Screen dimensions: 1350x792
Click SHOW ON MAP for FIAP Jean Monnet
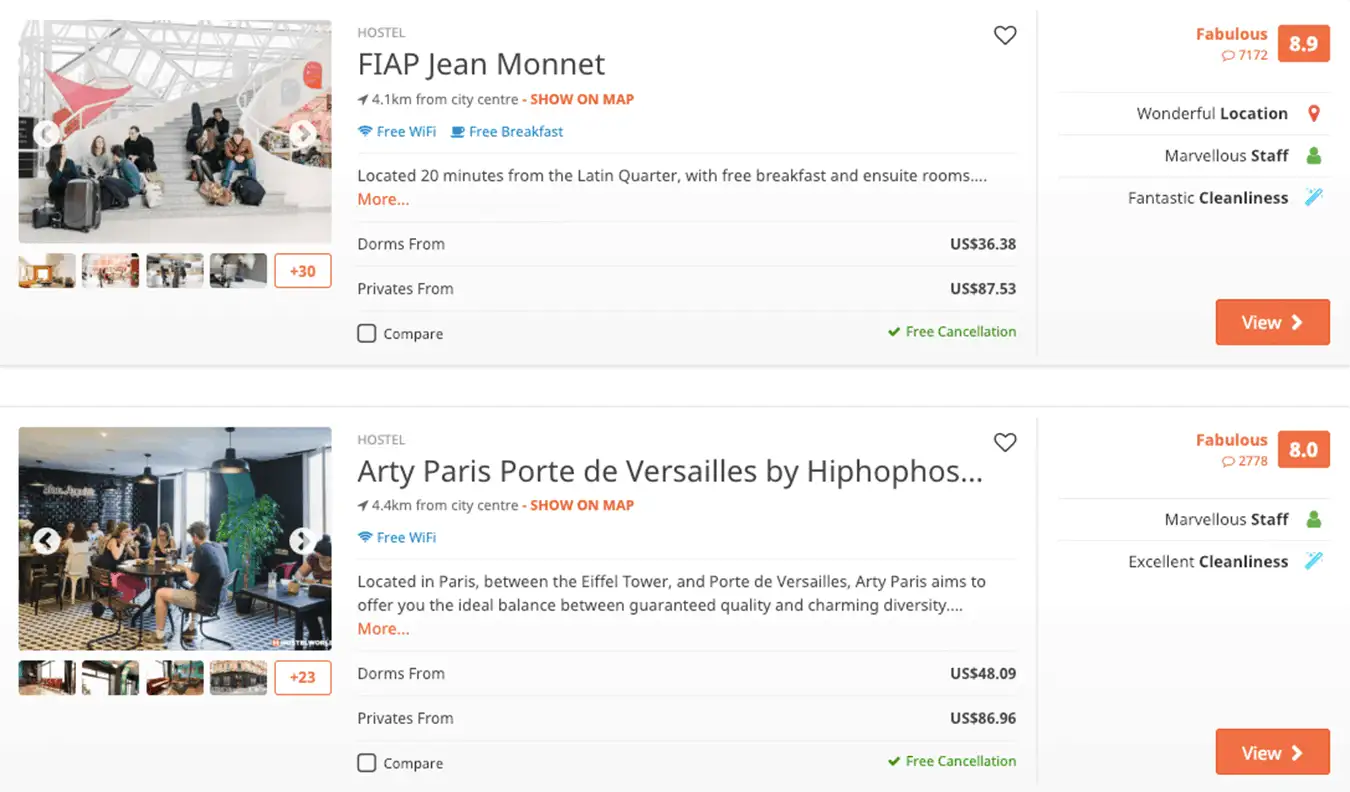pos(582,99)
